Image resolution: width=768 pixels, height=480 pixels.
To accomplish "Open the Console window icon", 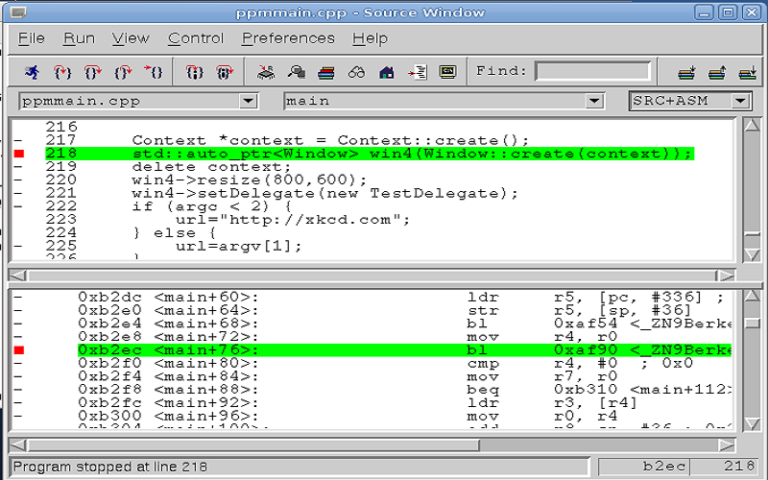I will coord(447,72).
